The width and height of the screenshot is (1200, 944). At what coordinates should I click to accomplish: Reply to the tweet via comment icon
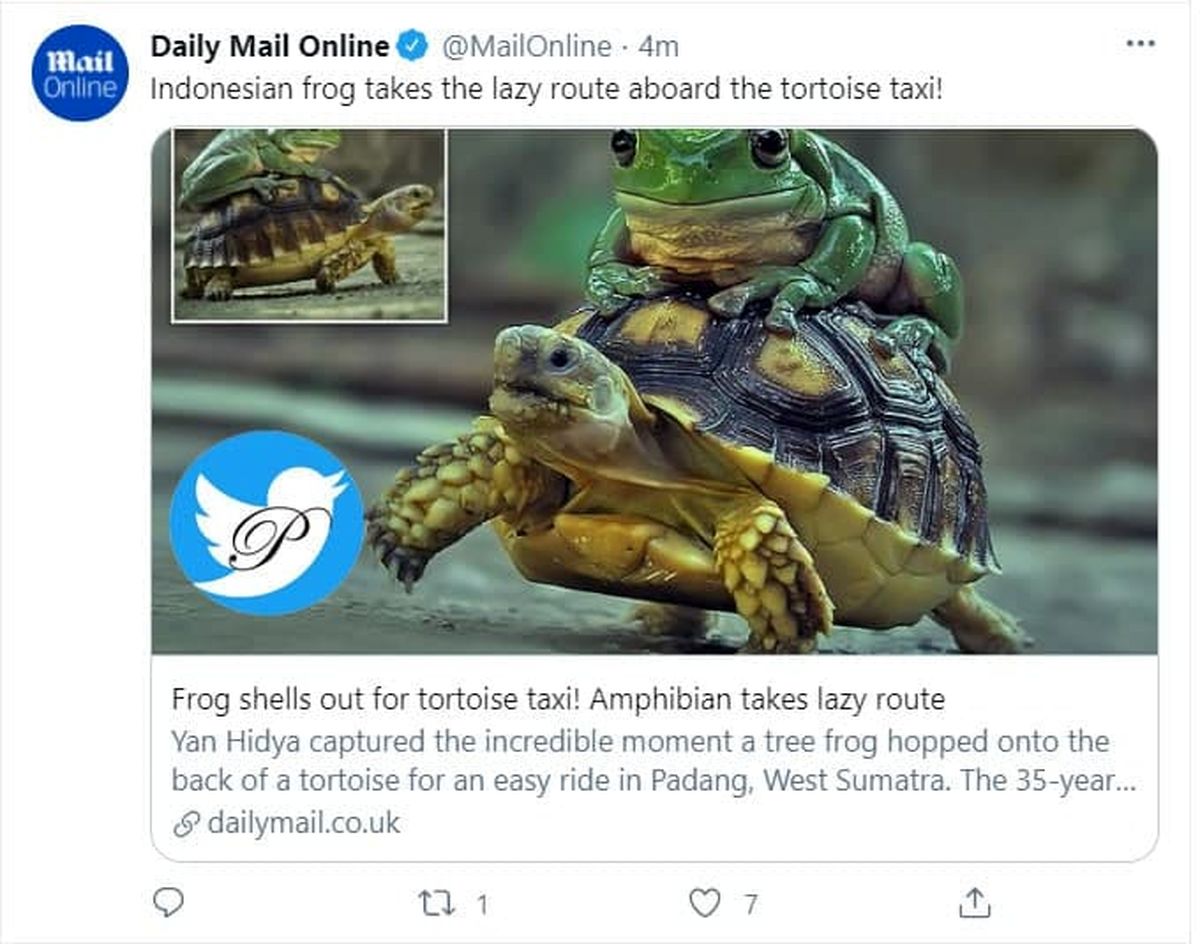(169, 903)
